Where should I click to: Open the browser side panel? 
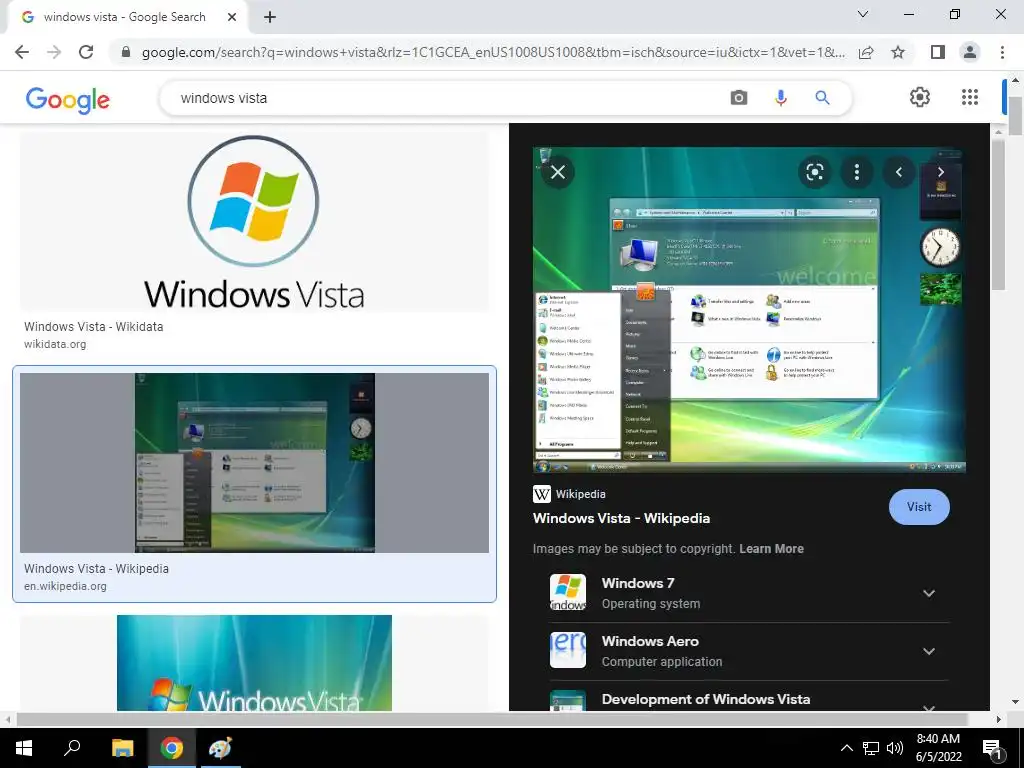pos(938,52)
